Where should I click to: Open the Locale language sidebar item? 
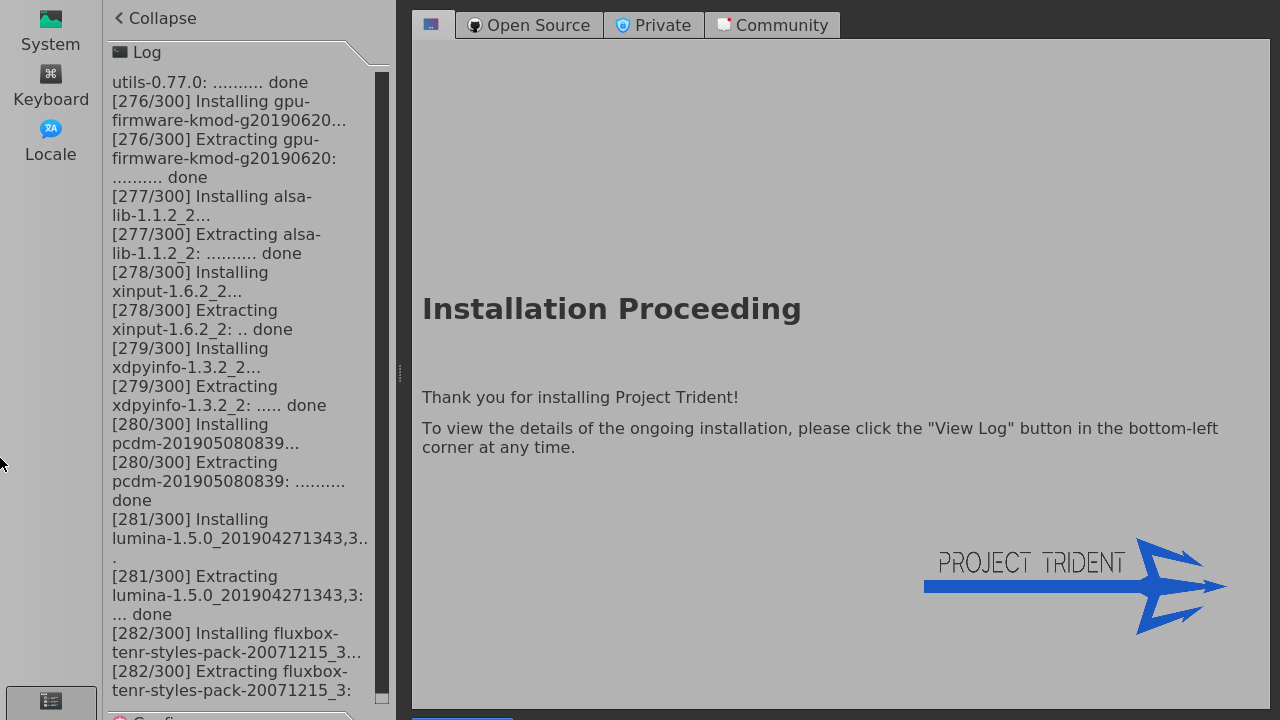pyautogui.click(x=51, y=141)
